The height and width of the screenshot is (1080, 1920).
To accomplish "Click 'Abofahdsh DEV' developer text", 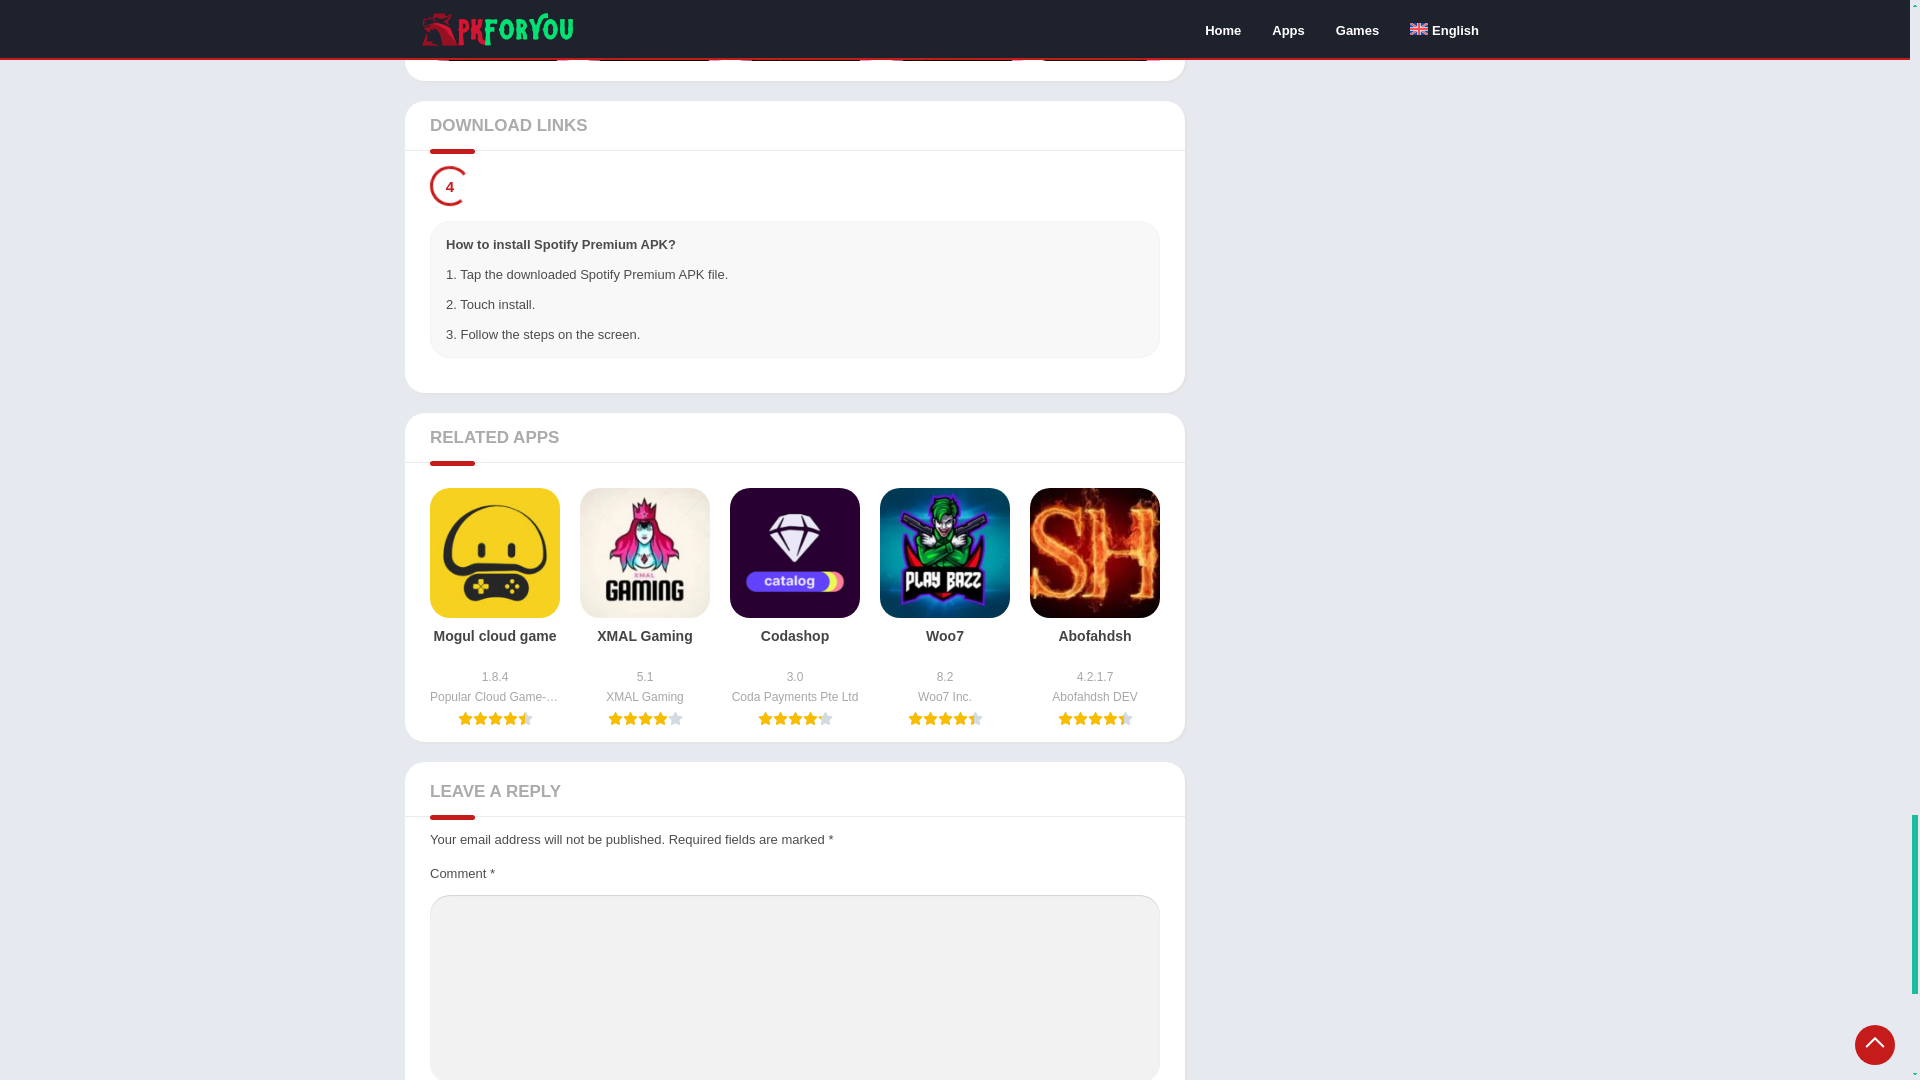I will coord(1095,697).
